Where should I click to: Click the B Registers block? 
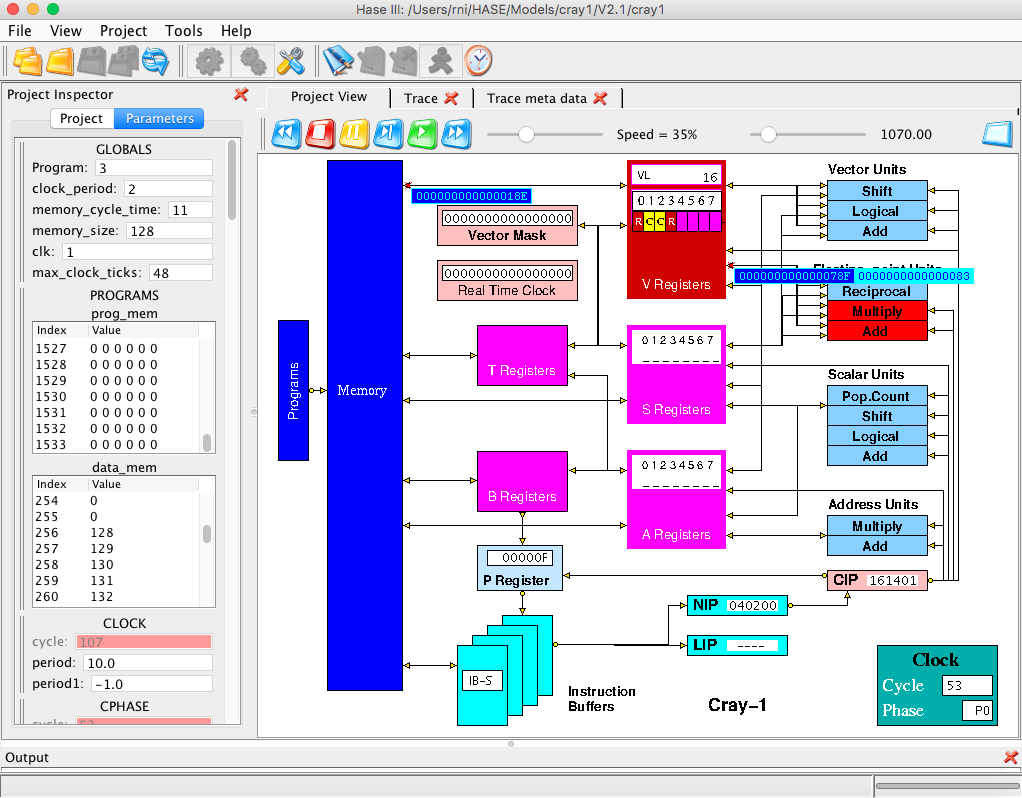point(522,481)
